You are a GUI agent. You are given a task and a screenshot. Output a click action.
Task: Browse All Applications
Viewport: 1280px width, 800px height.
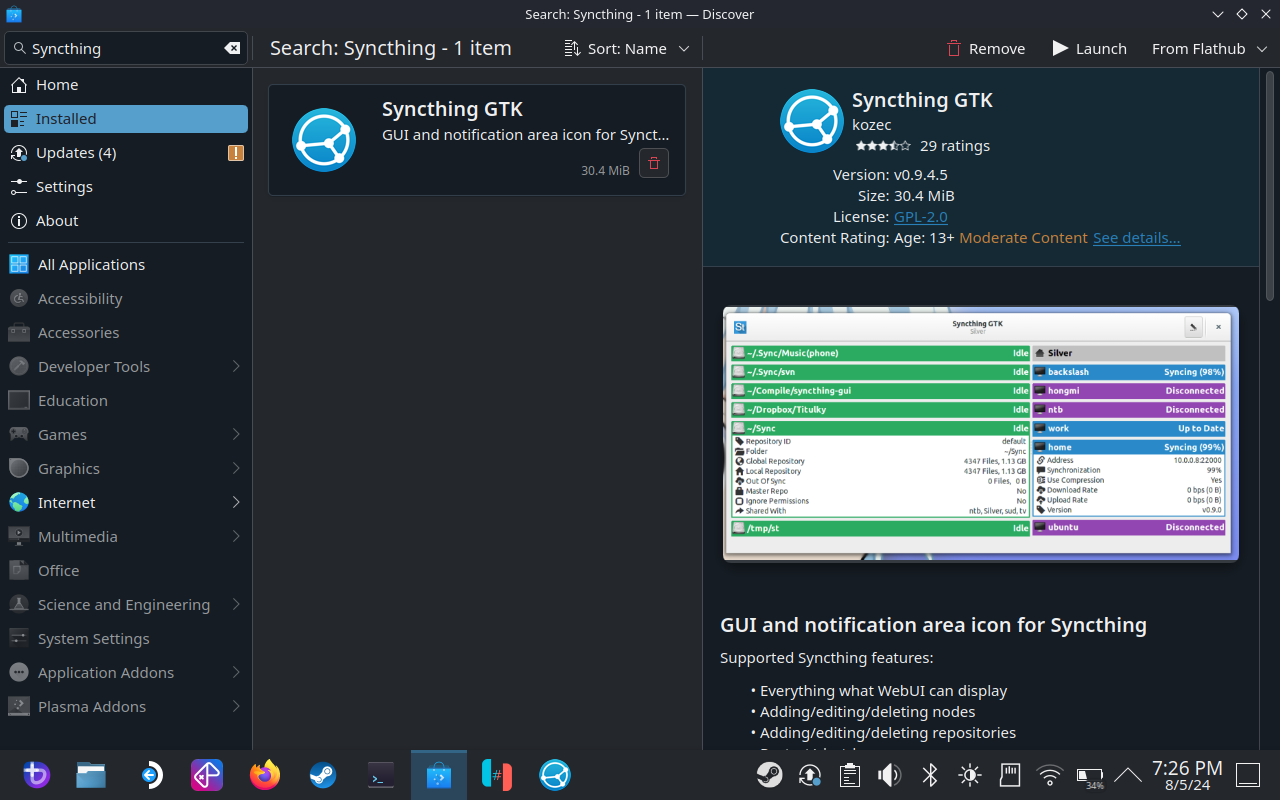126,264
